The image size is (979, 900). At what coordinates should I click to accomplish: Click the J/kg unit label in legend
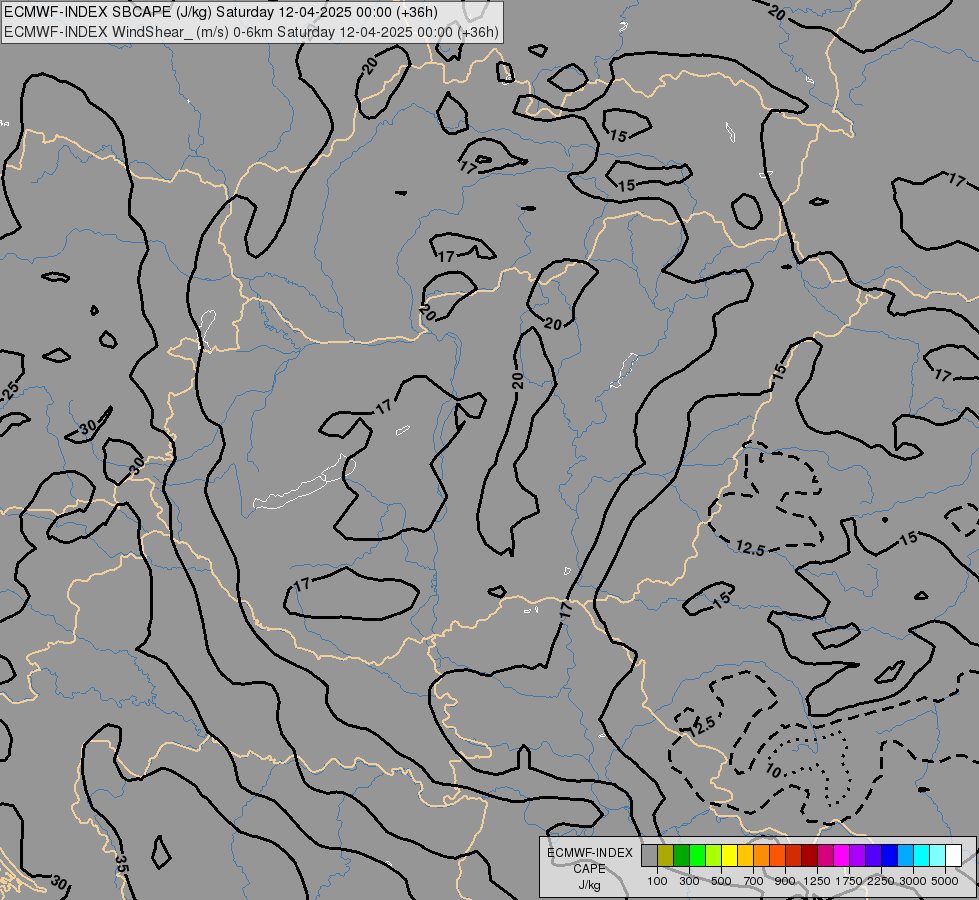tap(589, 885)
